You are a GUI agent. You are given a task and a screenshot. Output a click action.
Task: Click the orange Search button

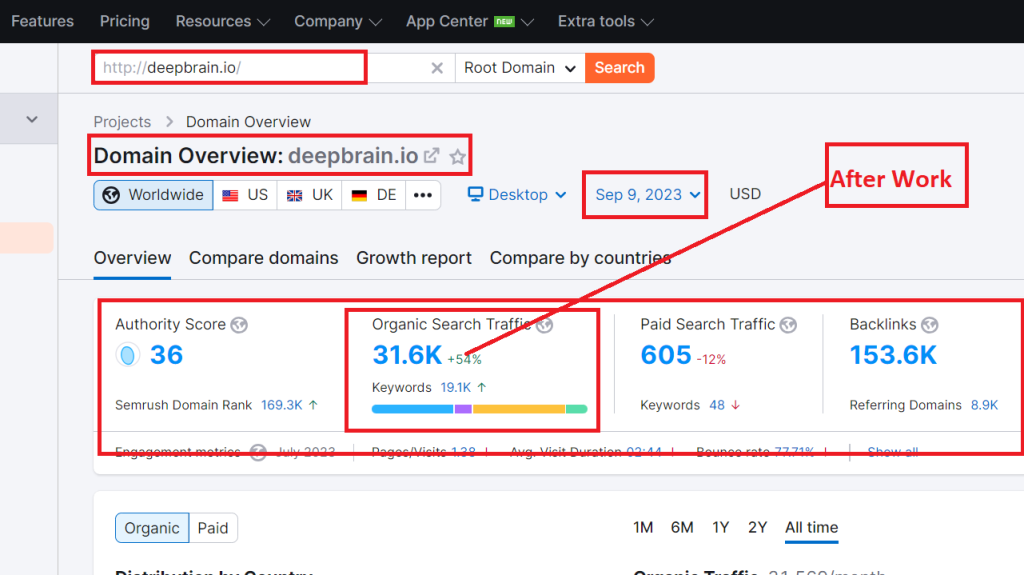pyautogui.click(x=620, y=68)
